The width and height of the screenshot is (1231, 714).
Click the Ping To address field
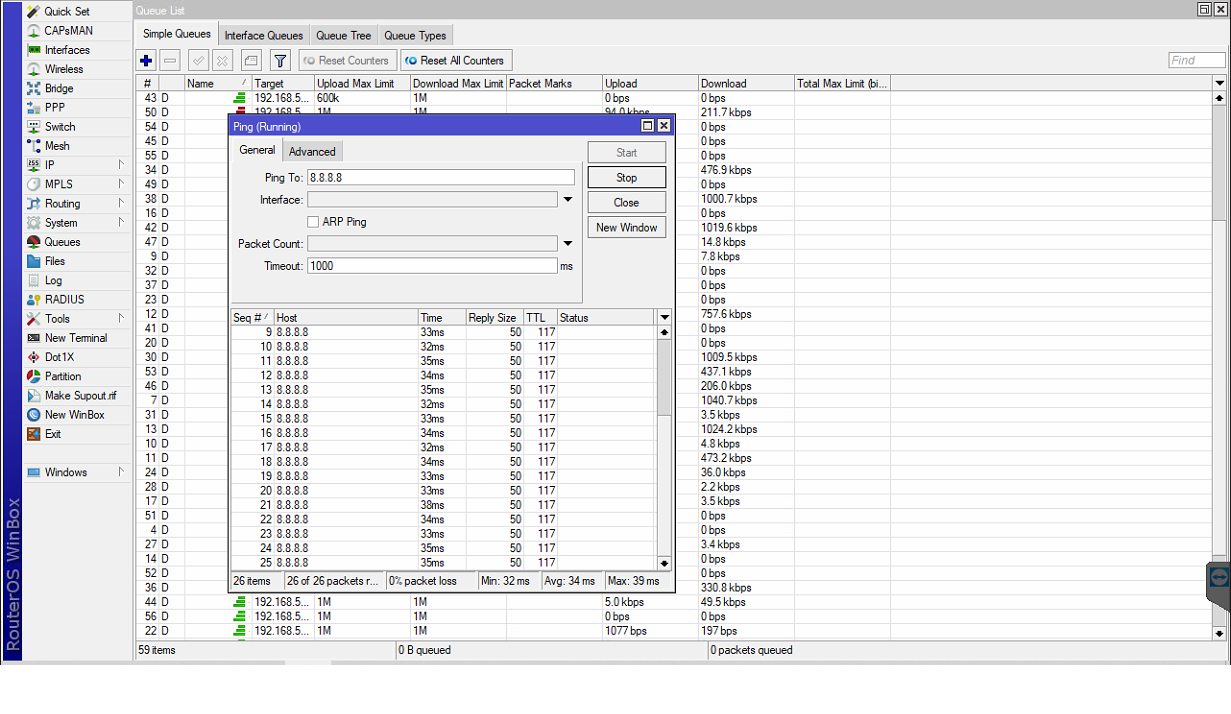pos(441,178)
